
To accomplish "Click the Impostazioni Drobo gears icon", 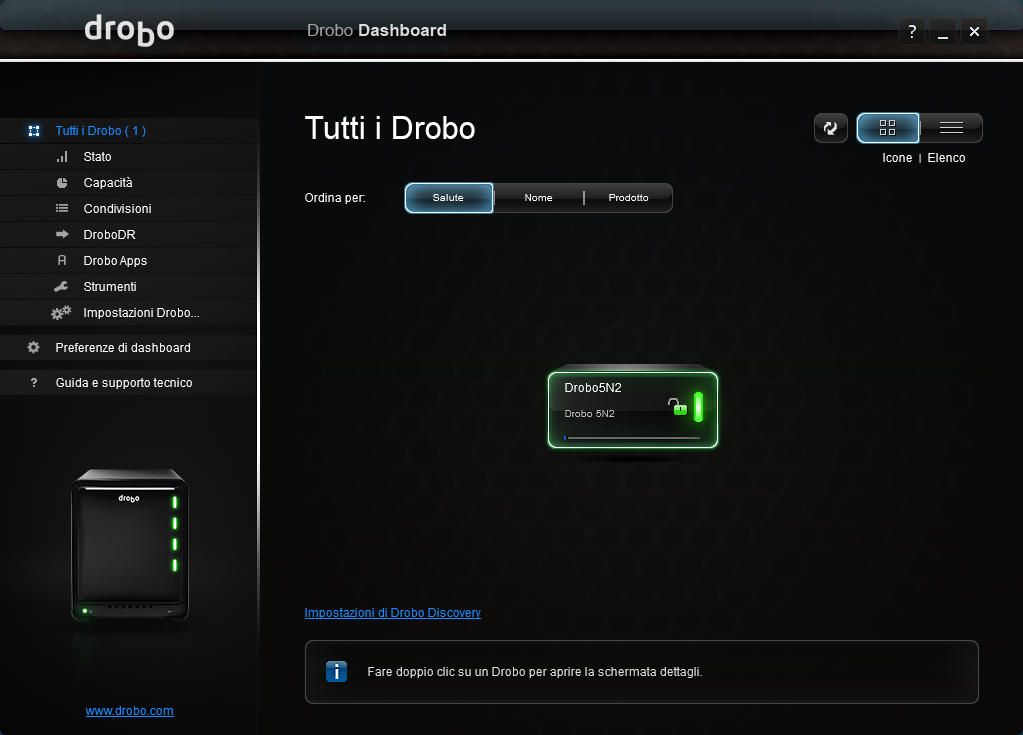I will pyautogui.click(x=62, y=313).
